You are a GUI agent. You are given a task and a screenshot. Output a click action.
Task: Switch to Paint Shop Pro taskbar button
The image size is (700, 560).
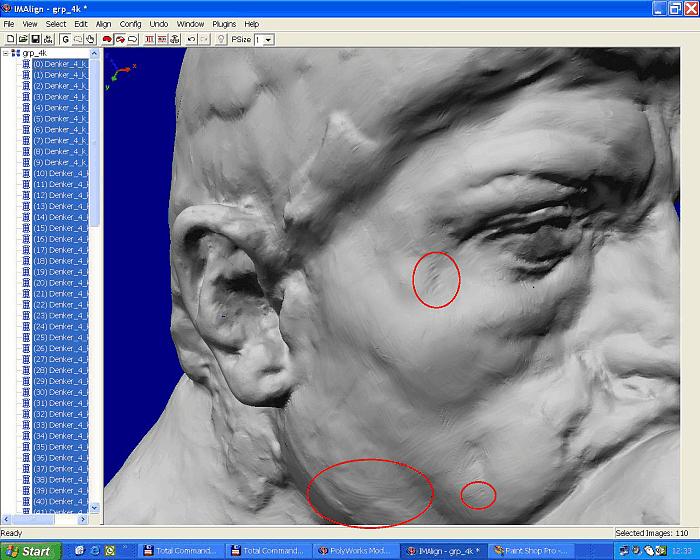tap(529, 551)
